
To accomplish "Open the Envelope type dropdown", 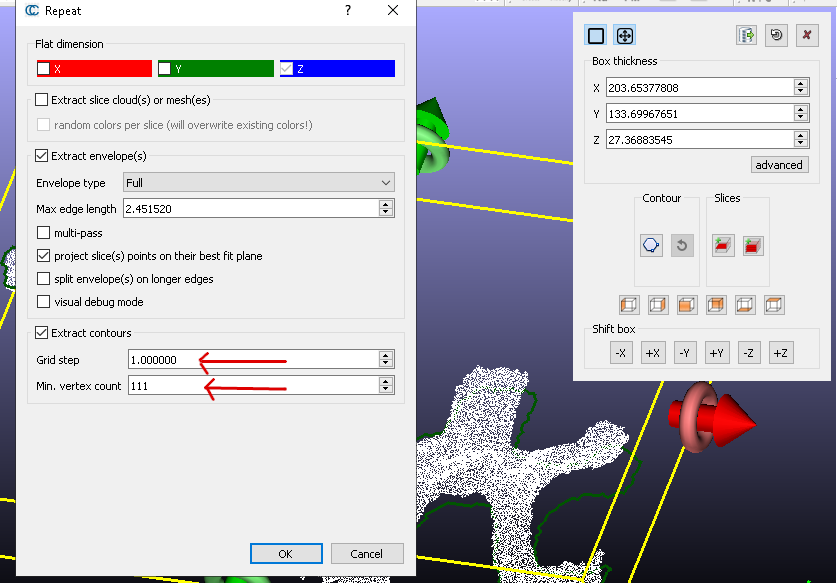I will click(258, 183).
